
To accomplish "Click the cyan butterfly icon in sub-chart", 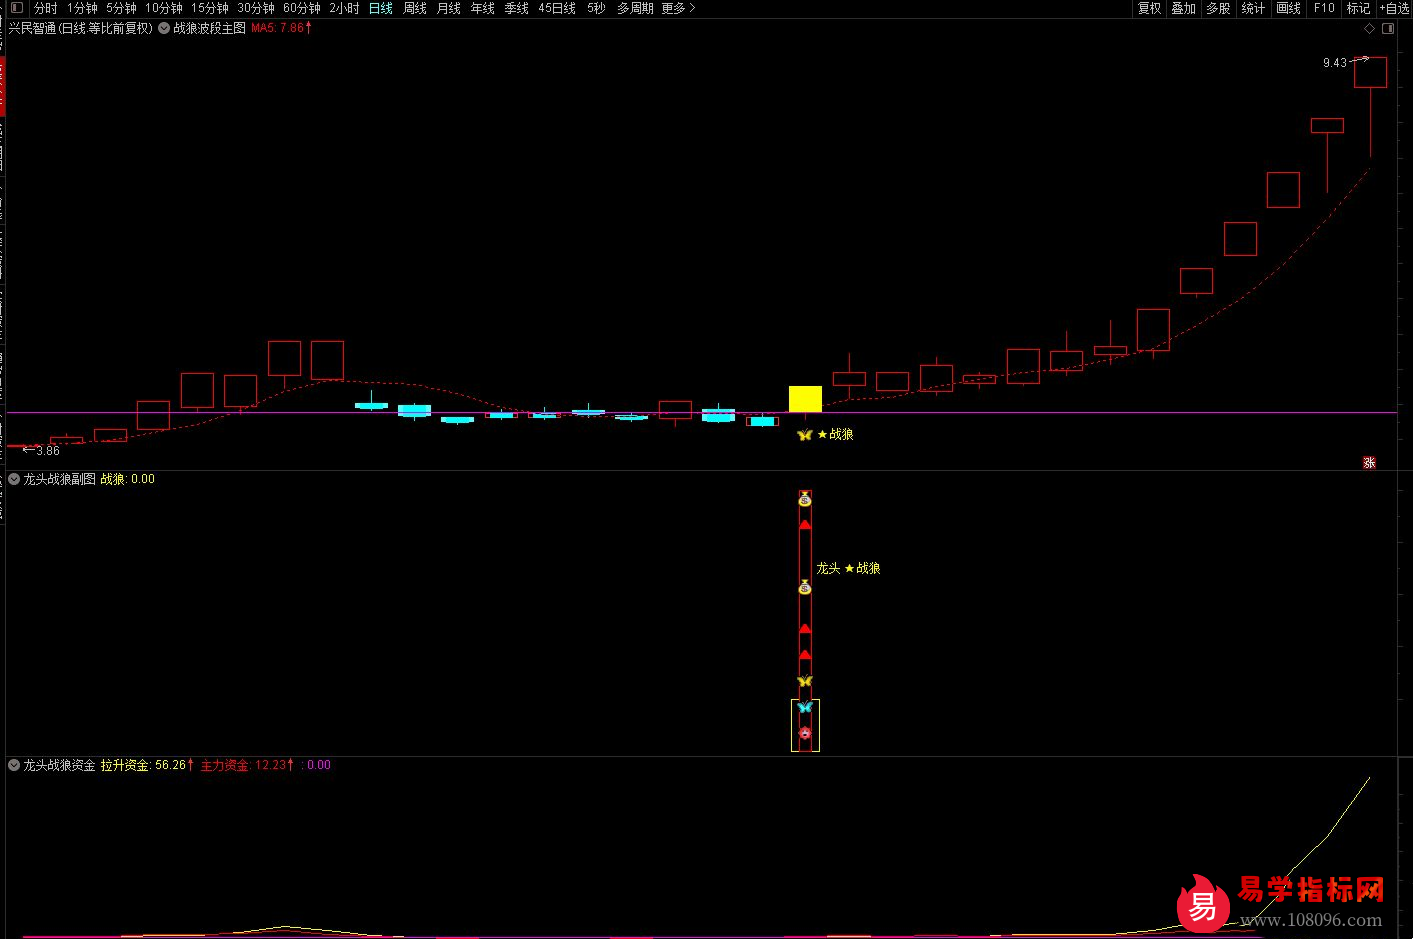I will 805,707.
